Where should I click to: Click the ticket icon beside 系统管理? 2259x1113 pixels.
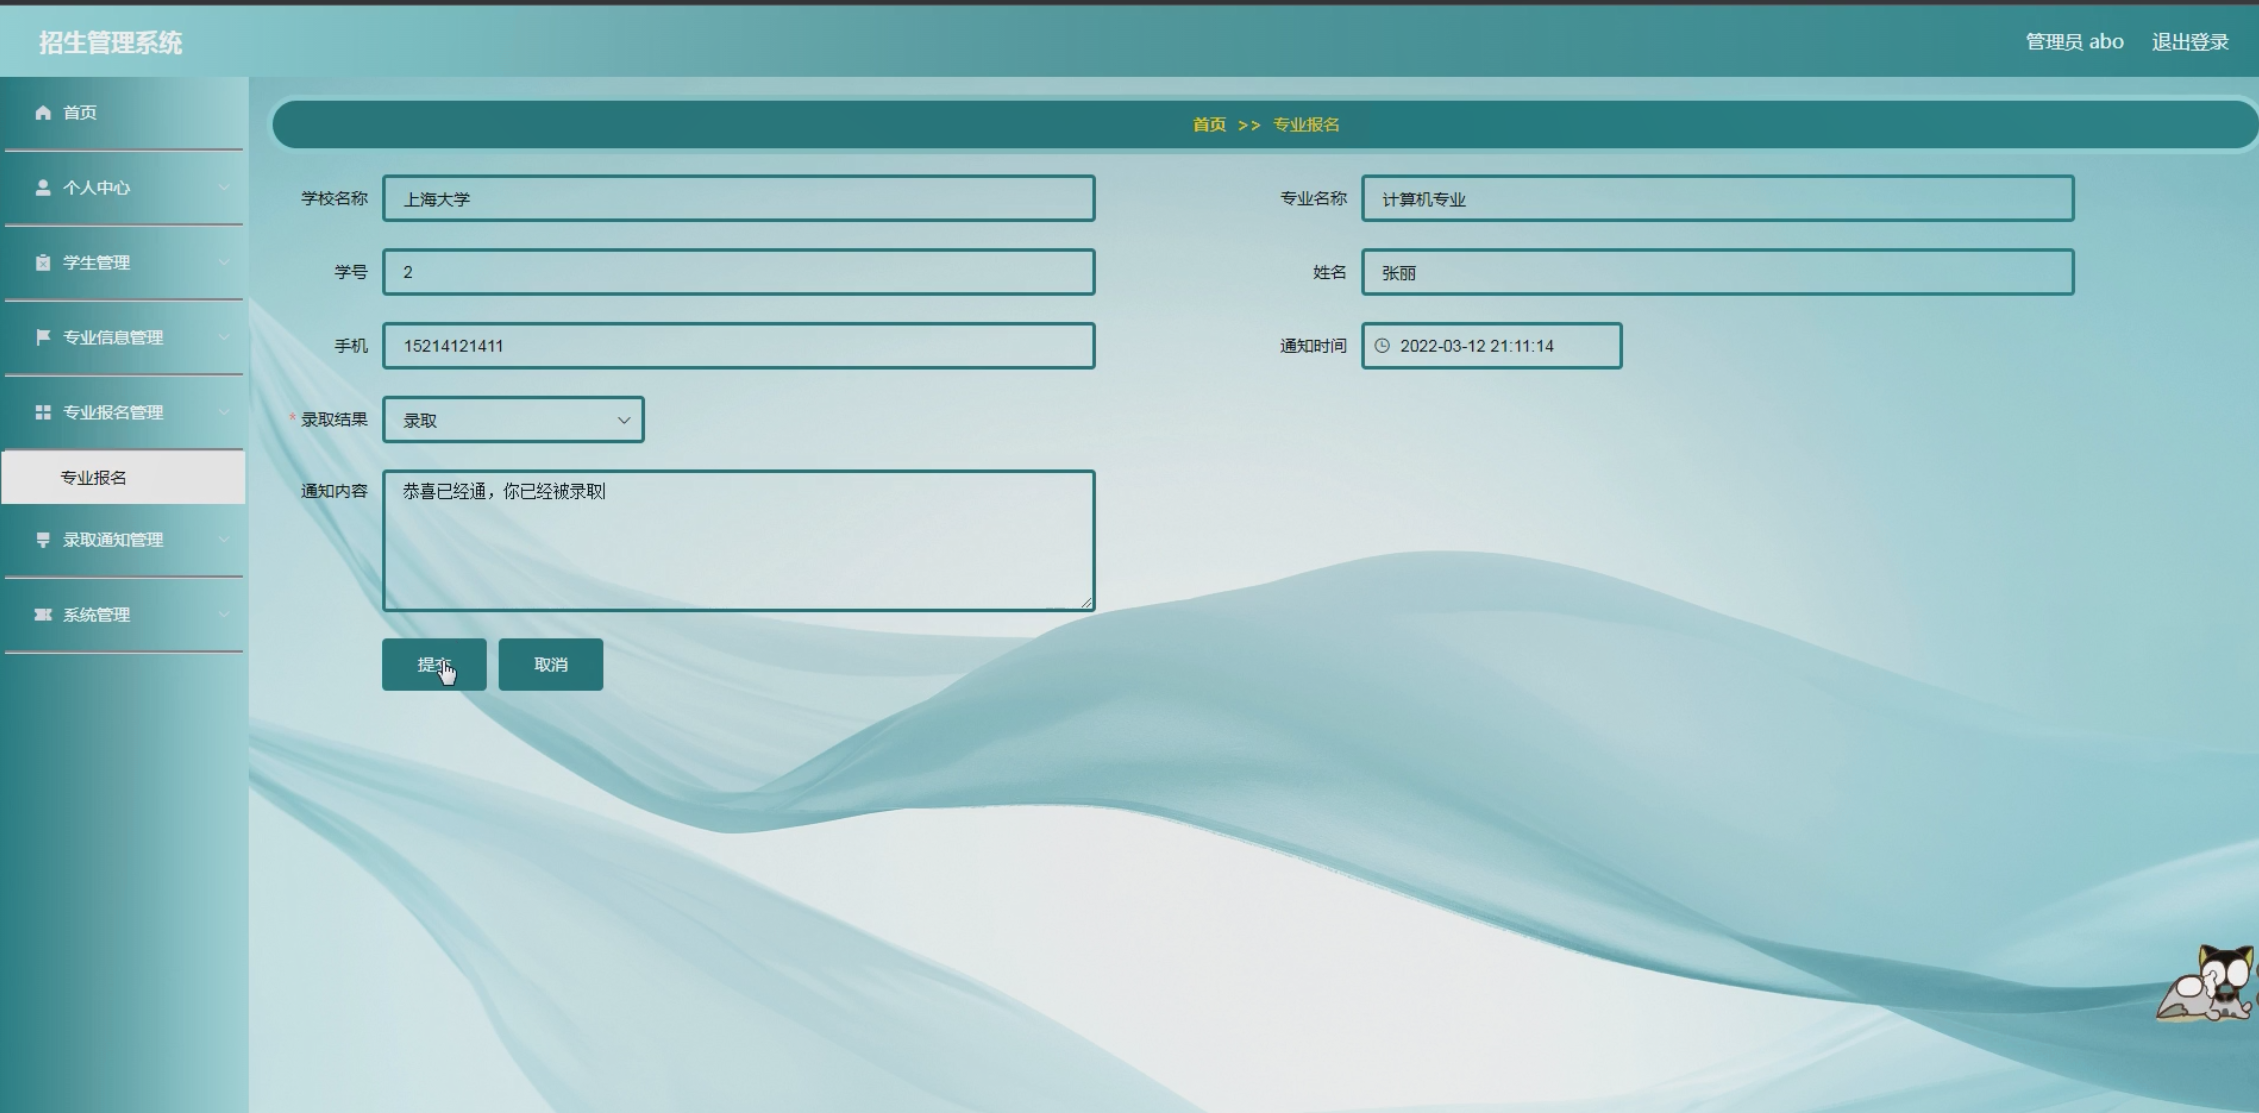[43, 615]
